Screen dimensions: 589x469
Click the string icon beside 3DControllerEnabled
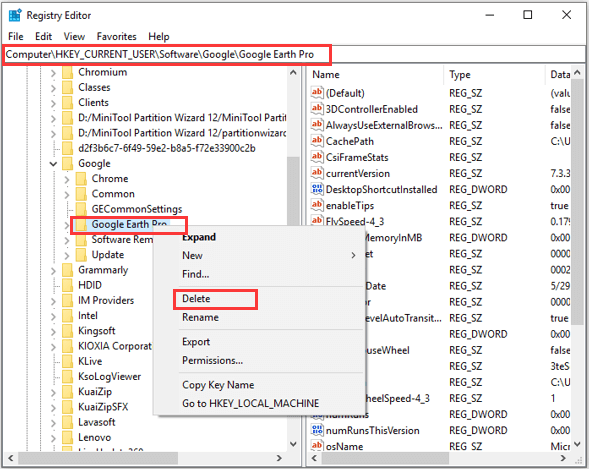point(317,109)
